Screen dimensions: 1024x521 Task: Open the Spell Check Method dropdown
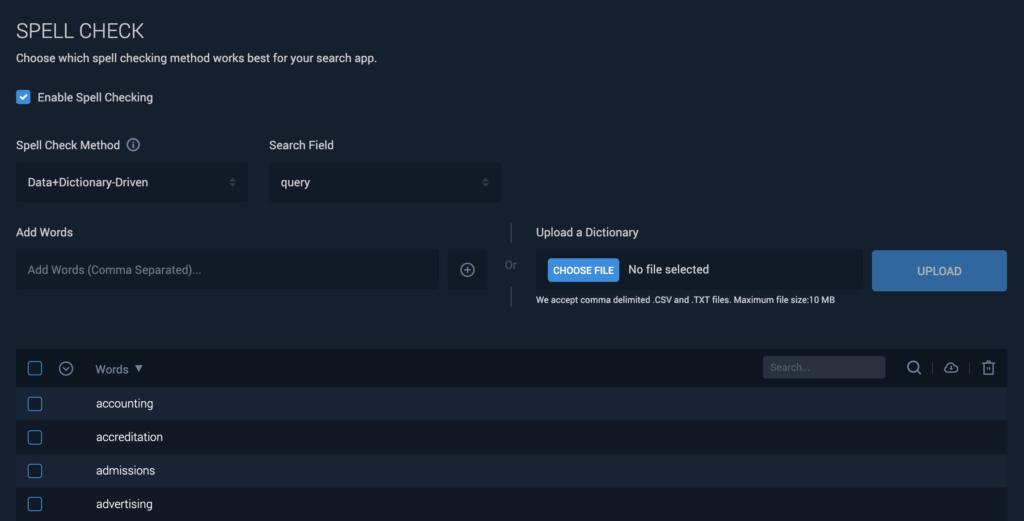click(x=132, y=182)
